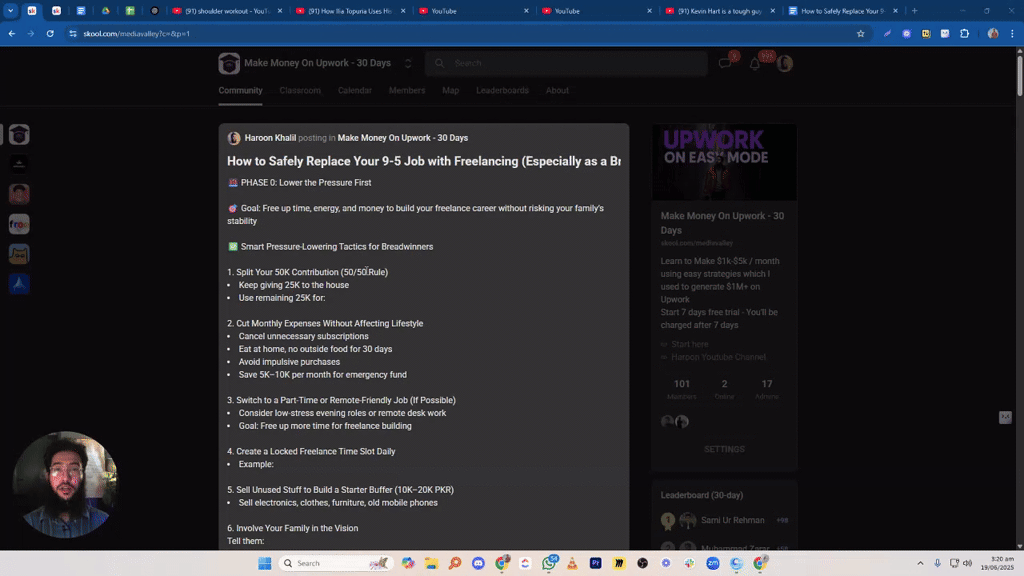
Task: Click the blue triangle group icon in left sidebar
Action: 19,283
